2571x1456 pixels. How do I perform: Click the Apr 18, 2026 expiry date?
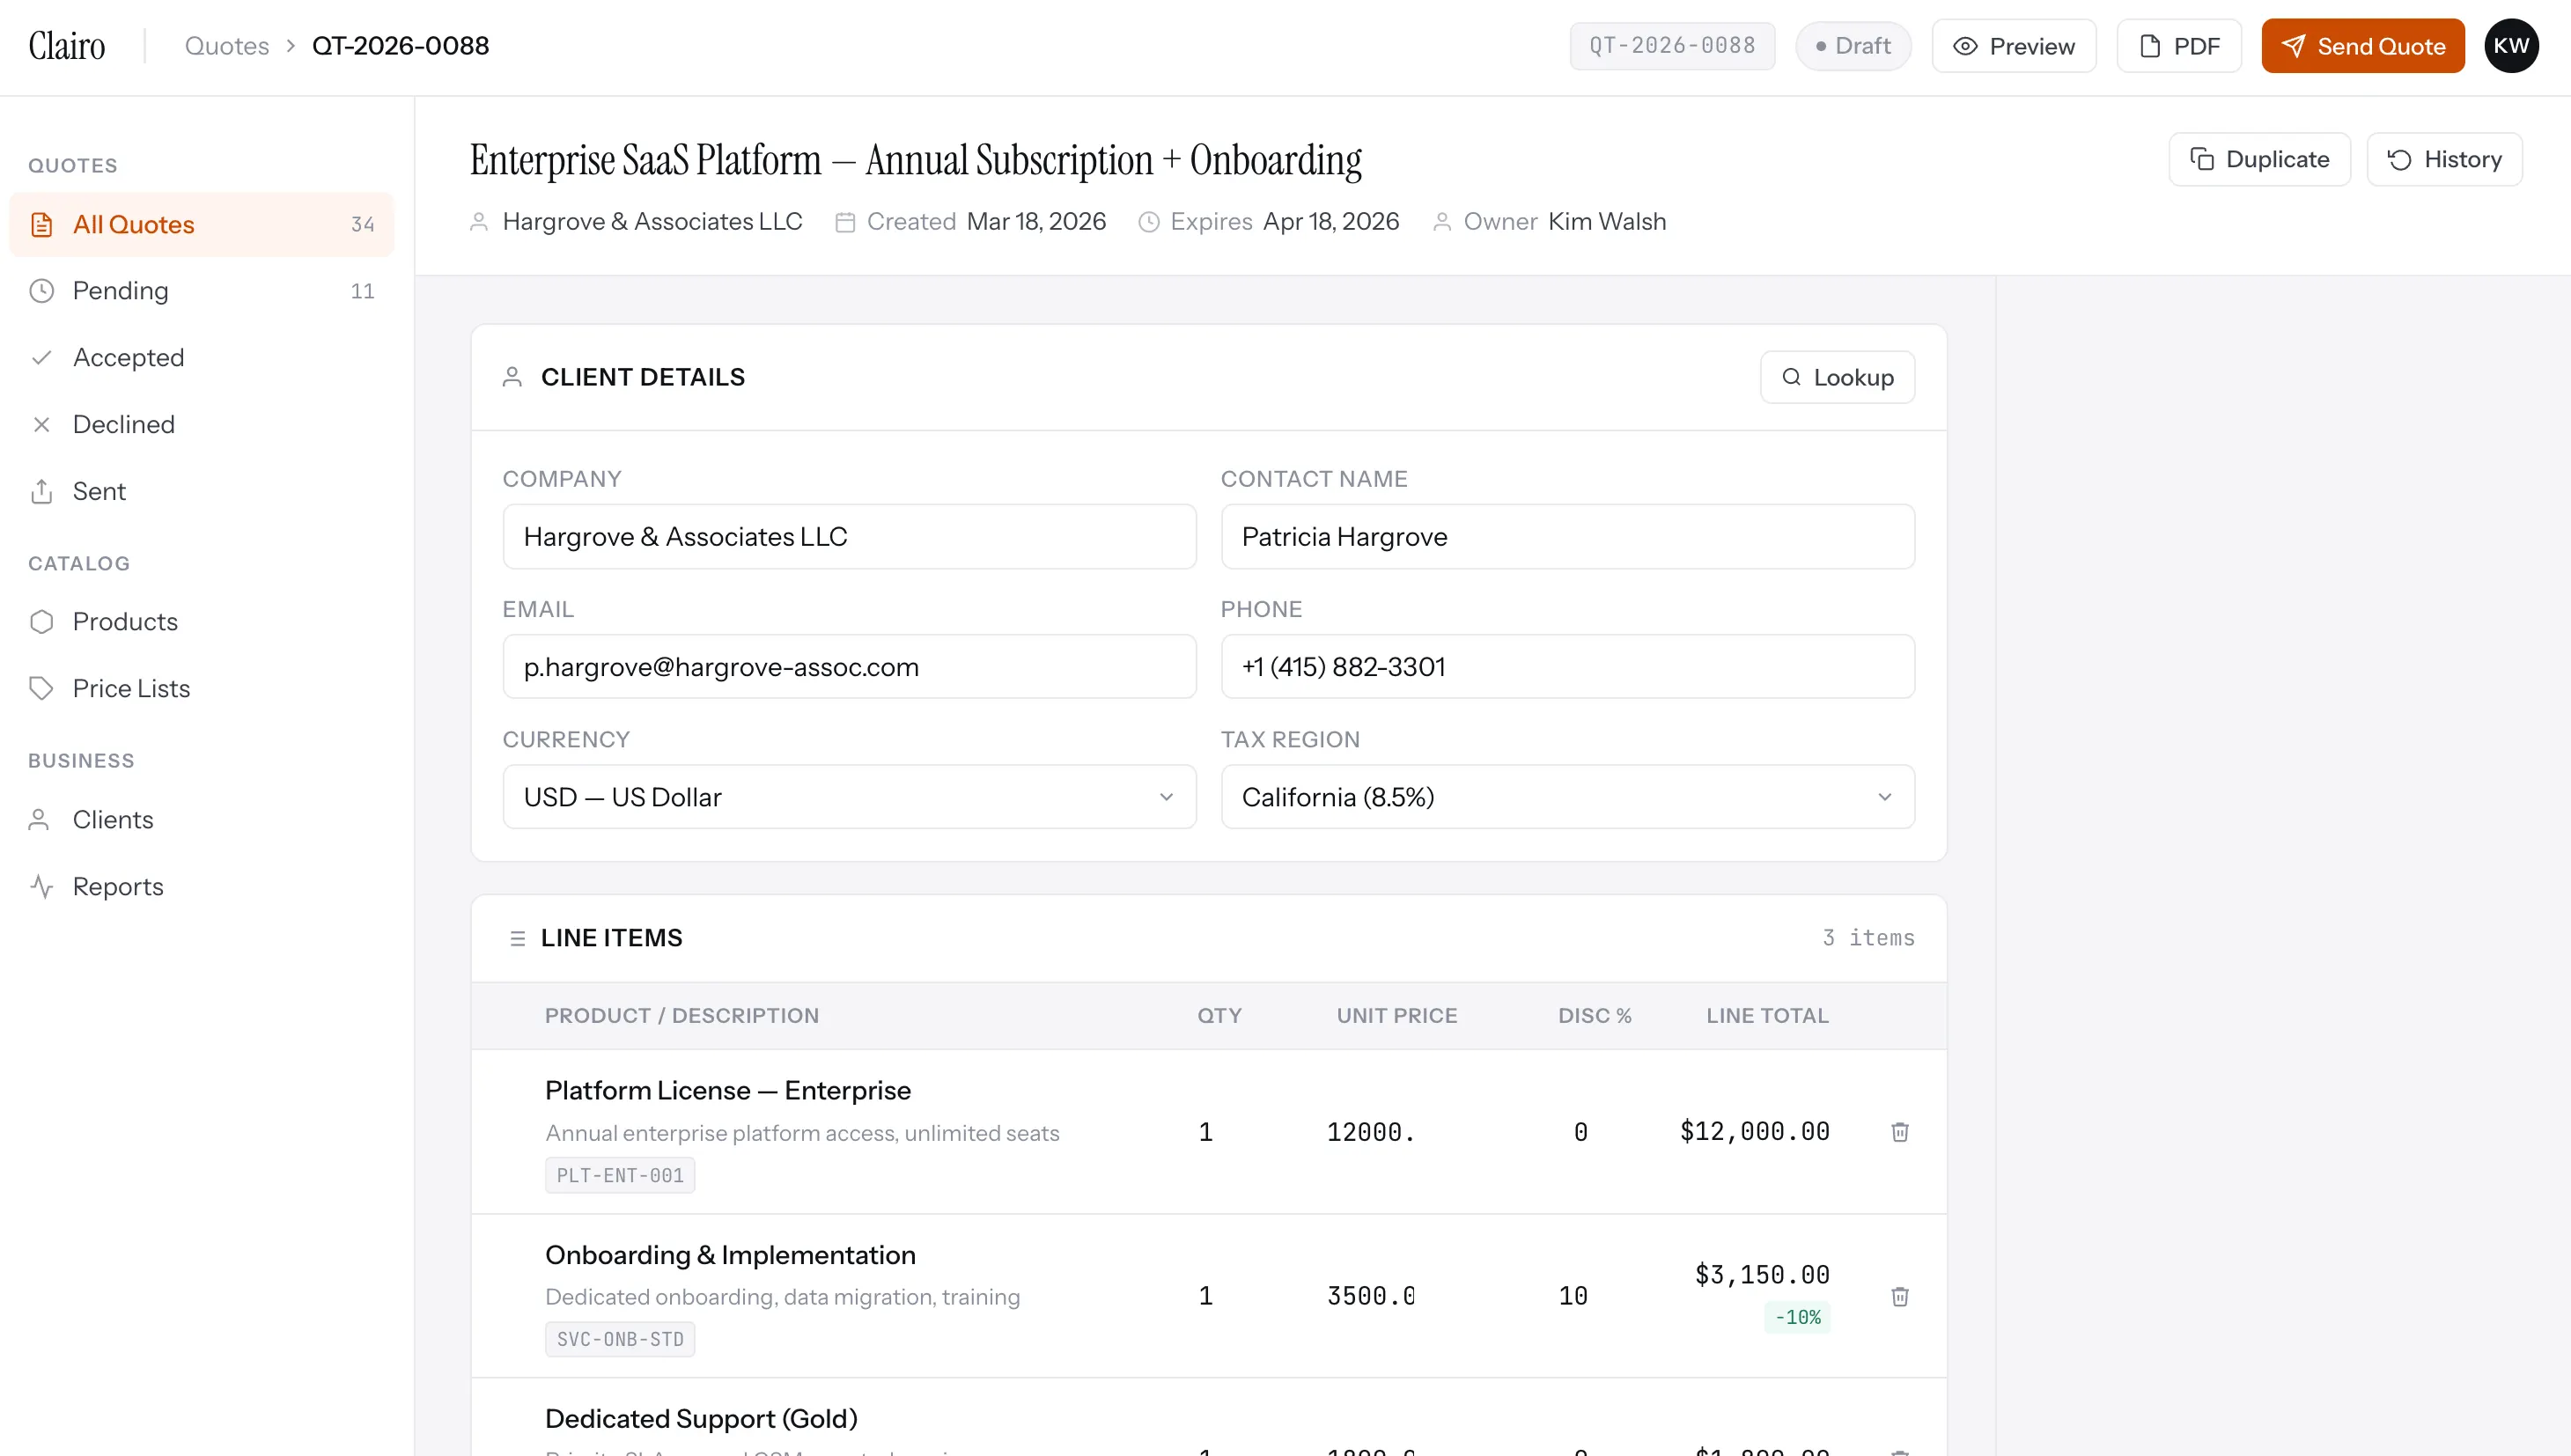(1331, 222)
